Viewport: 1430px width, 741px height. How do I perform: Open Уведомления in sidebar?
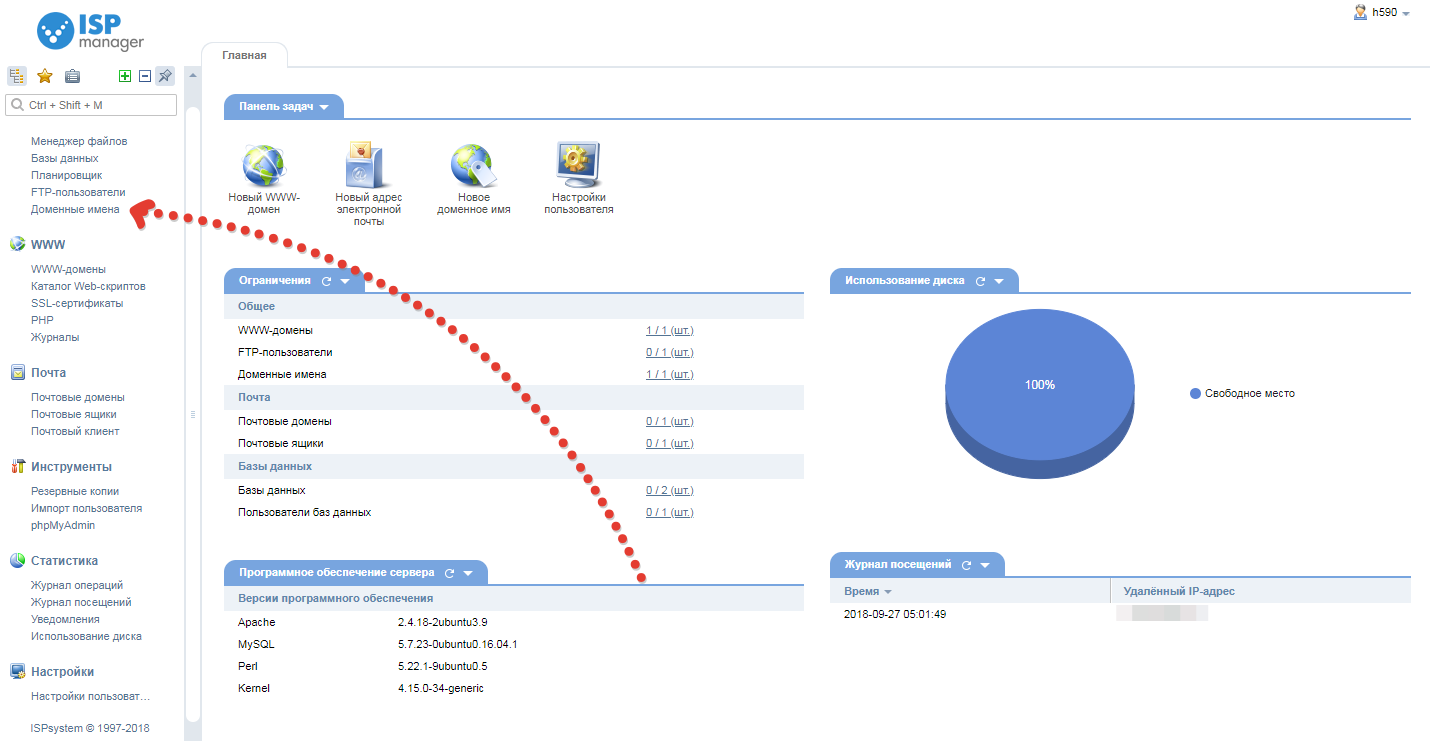coord(65,619)
